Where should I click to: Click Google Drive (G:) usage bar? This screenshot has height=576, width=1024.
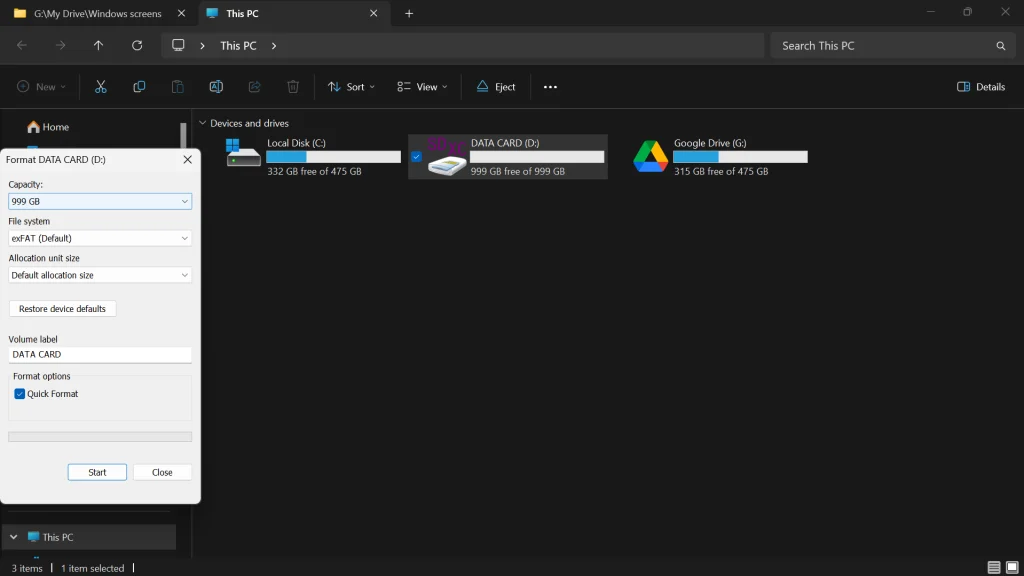pos(741,157)
